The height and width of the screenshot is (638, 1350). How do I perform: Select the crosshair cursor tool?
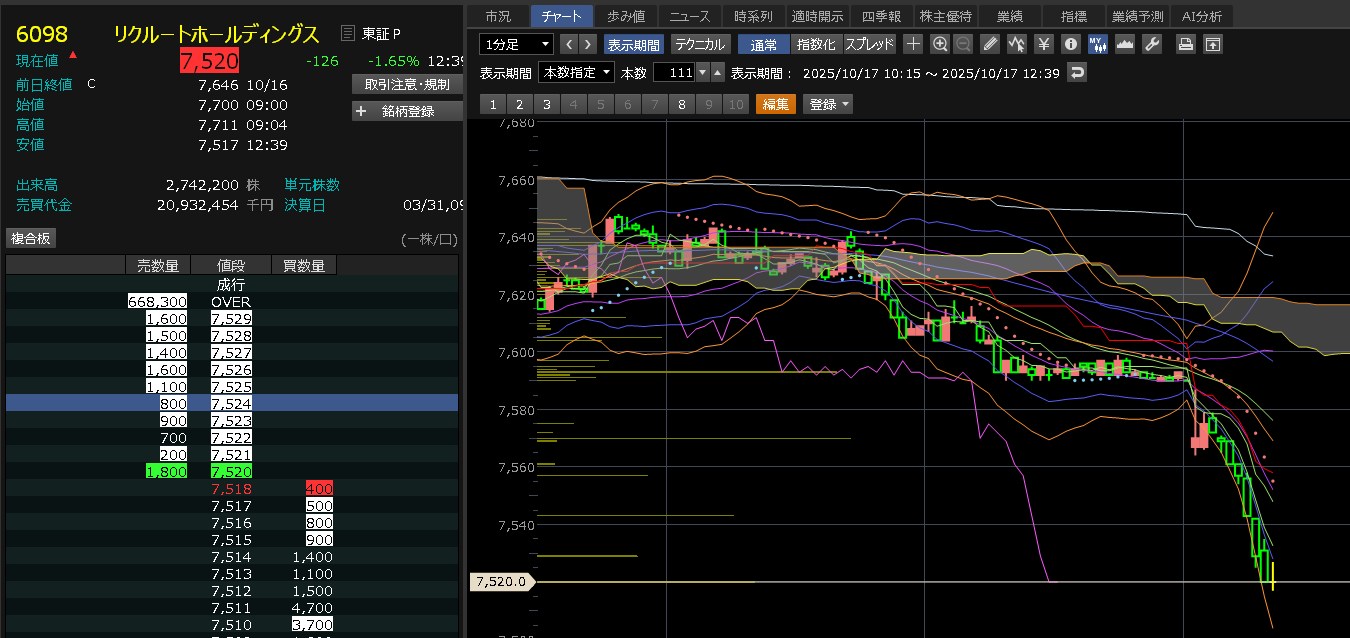coord(913,44)
